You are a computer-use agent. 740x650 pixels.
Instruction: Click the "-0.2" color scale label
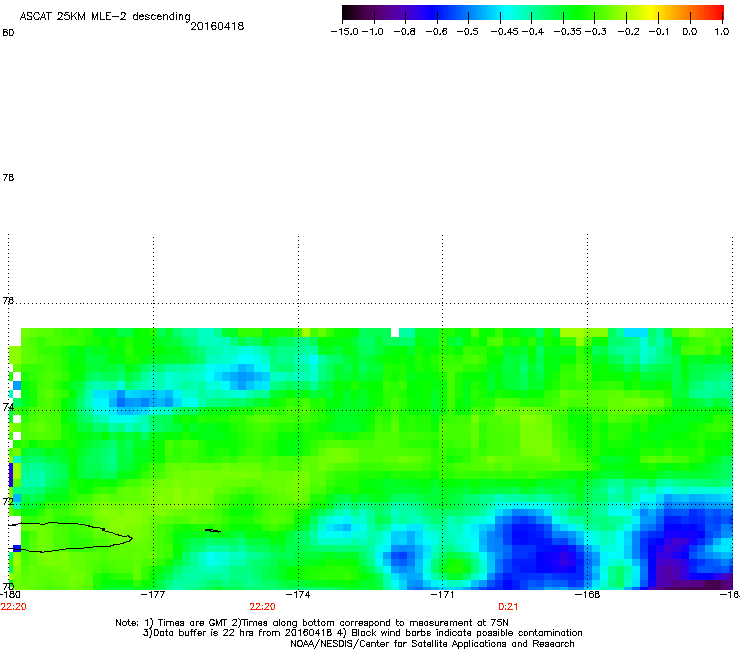629,32
